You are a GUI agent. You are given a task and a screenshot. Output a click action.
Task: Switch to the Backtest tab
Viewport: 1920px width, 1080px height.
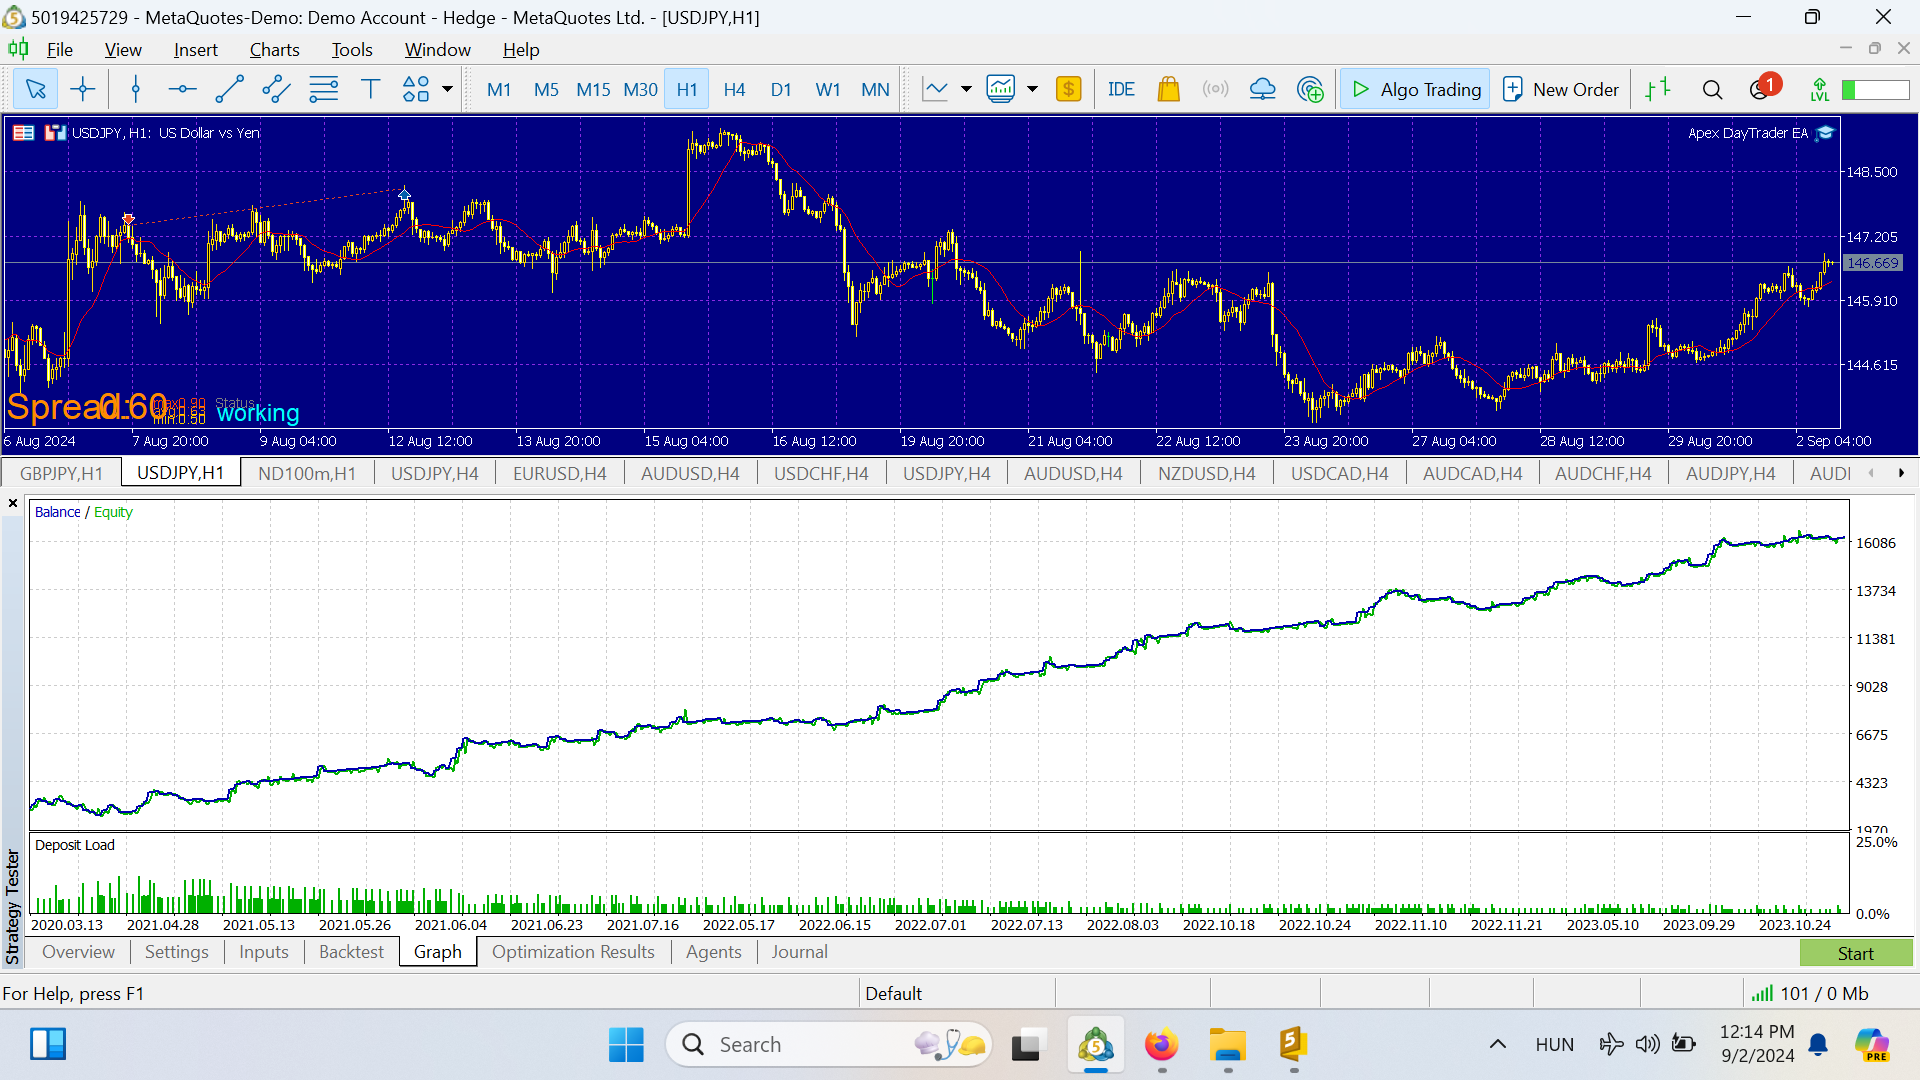pyautogui.click(x=351, y=952)
